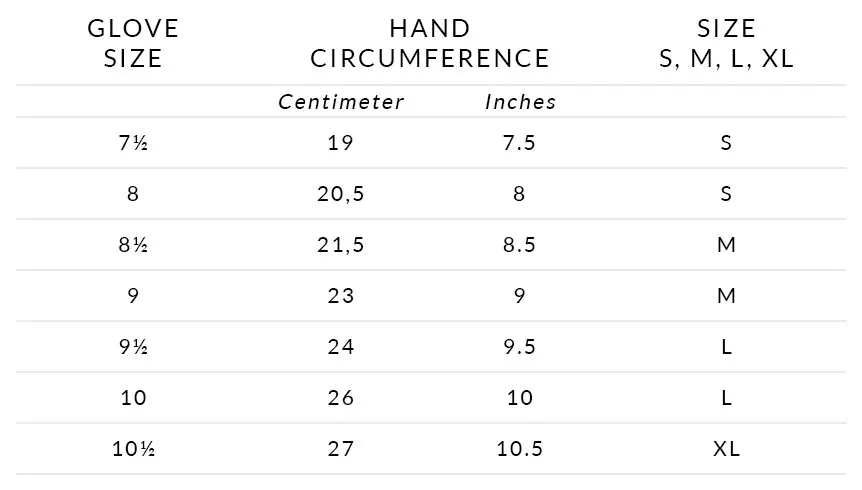Click the 26 centimeter value
The width and height of the screenshot is (862, 490).
tap(341, 398)
